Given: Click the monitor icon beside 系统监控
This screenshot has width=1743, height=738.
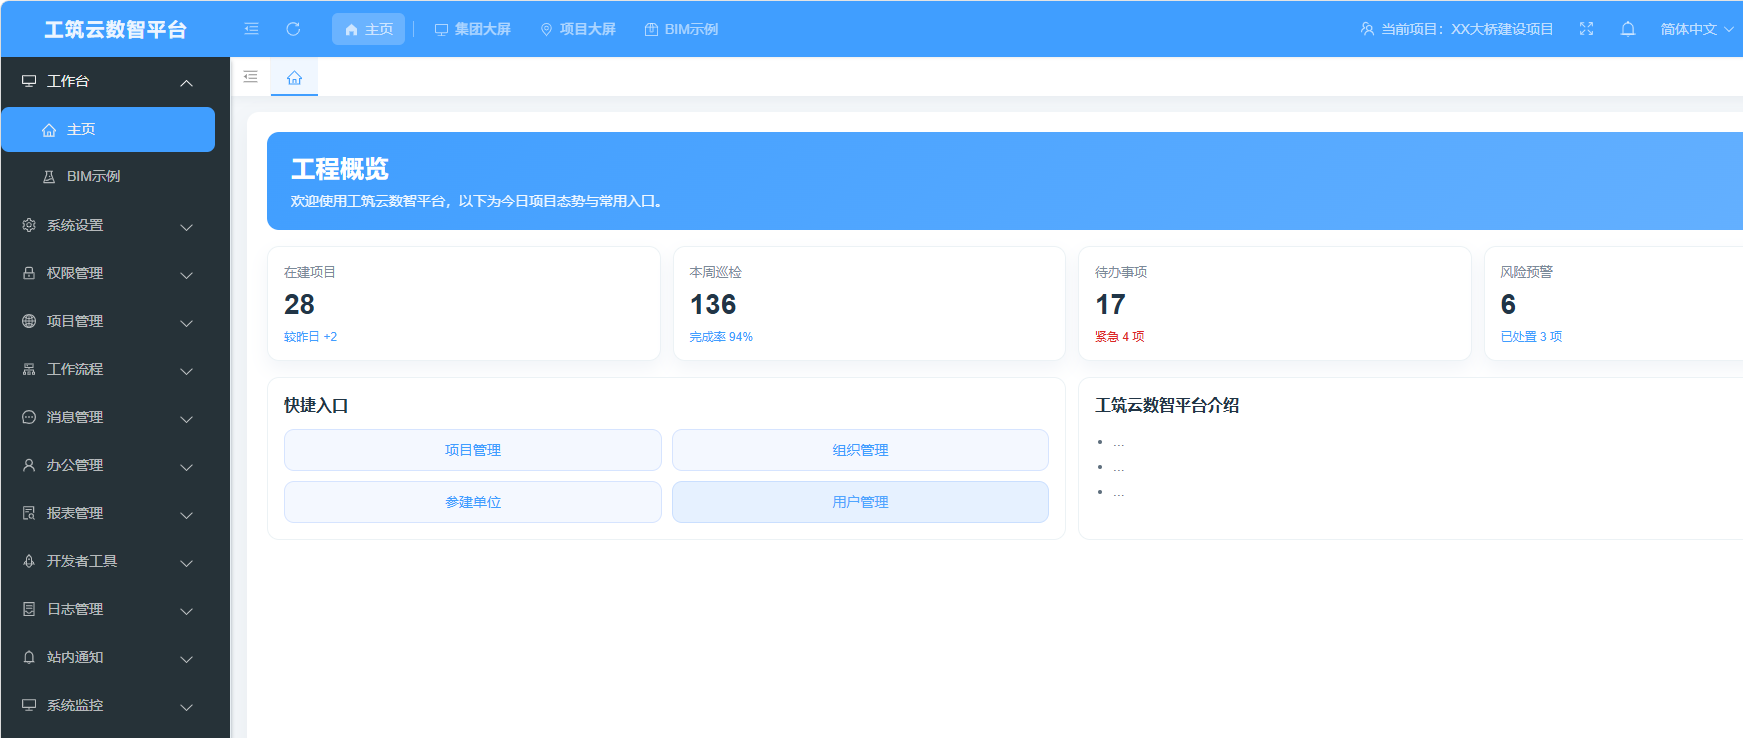Looking at the screenshot, I should (29, 705).
